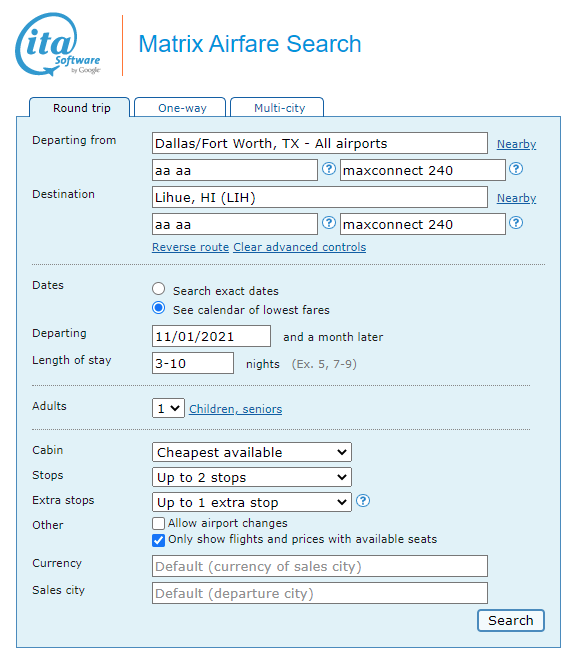
Task: Click the Reverse route link
Action: tap(190, 247)
